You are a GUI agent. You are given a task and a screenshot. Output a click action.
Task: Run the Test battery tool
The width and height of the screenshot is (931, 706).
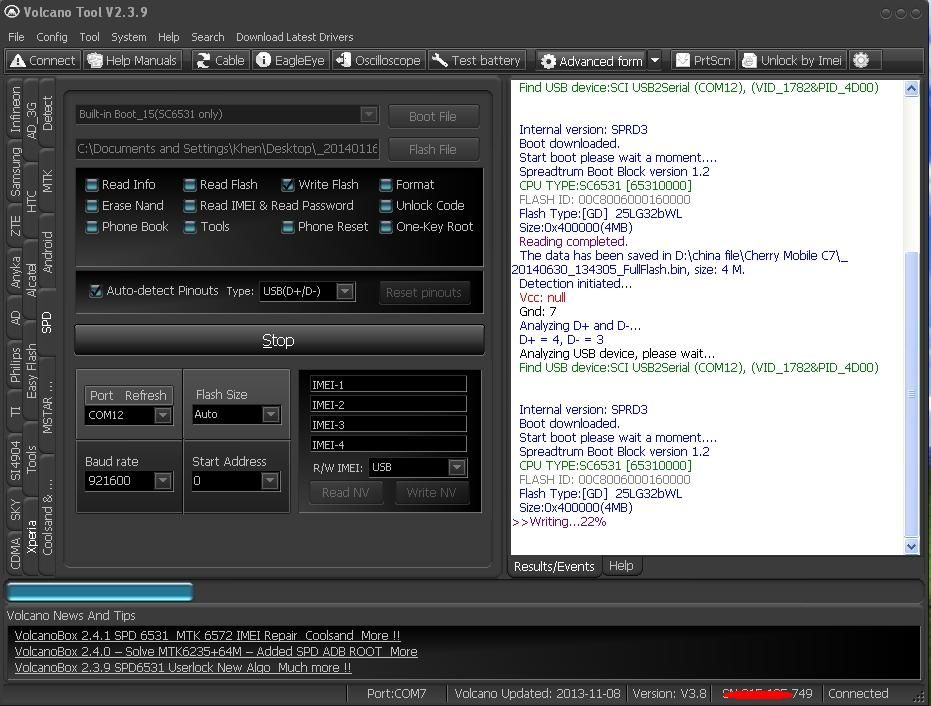(x=476, y=60)
